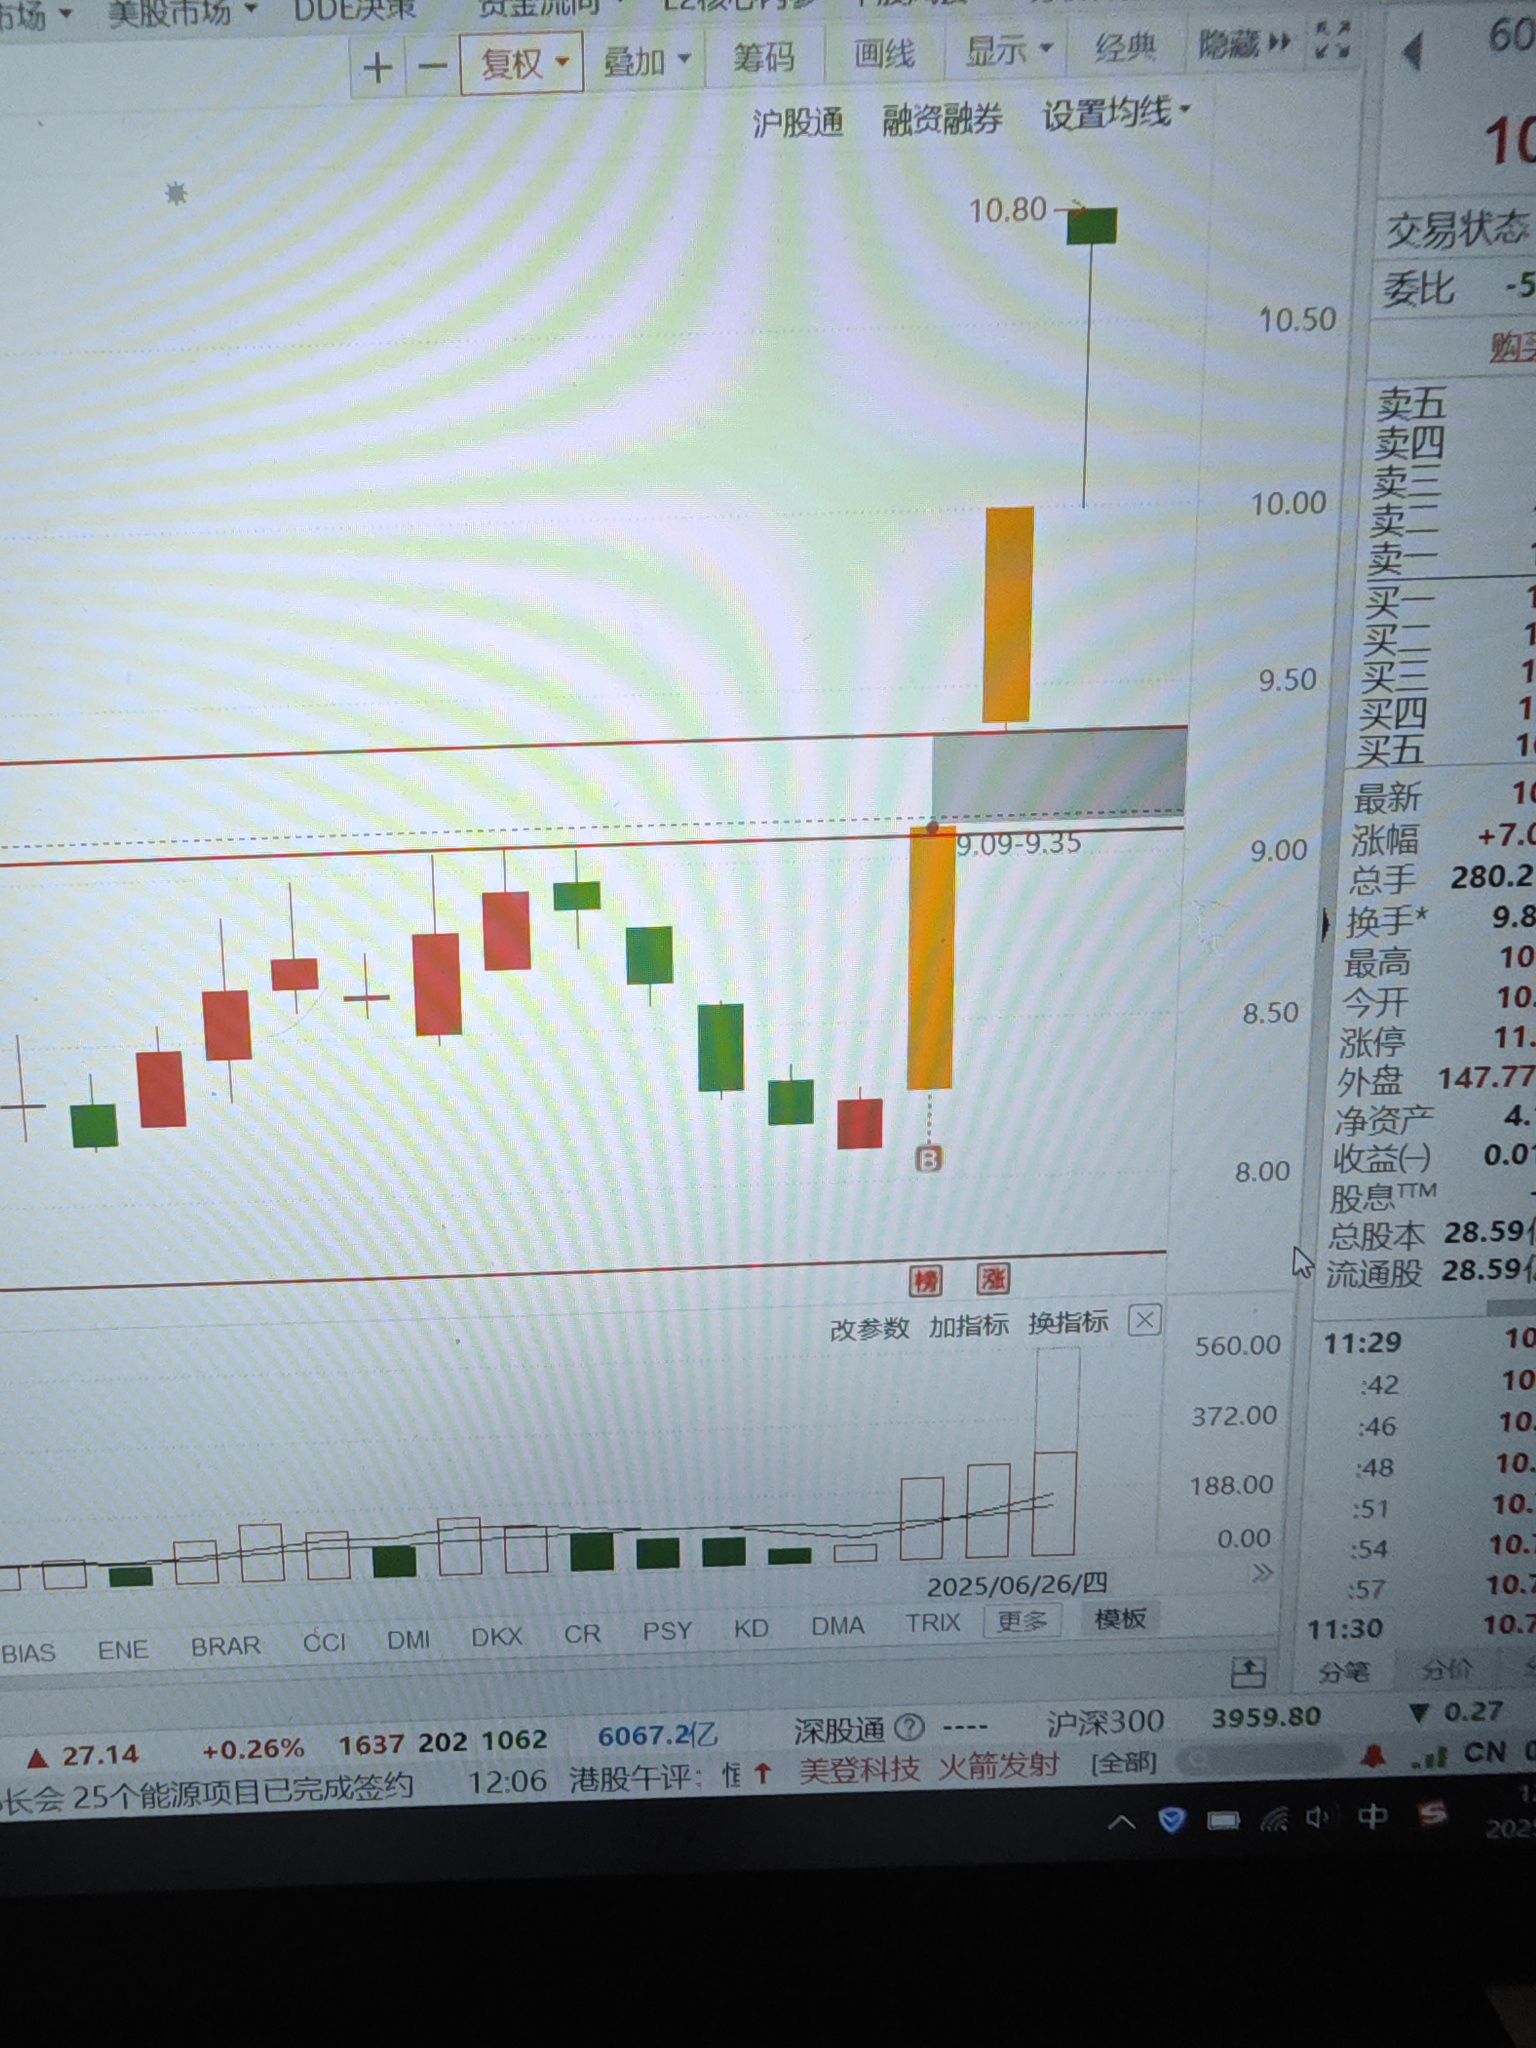Click 沪深300 index in status bar
The image size is (1536, 2048).
(x=1105, y=1721)
